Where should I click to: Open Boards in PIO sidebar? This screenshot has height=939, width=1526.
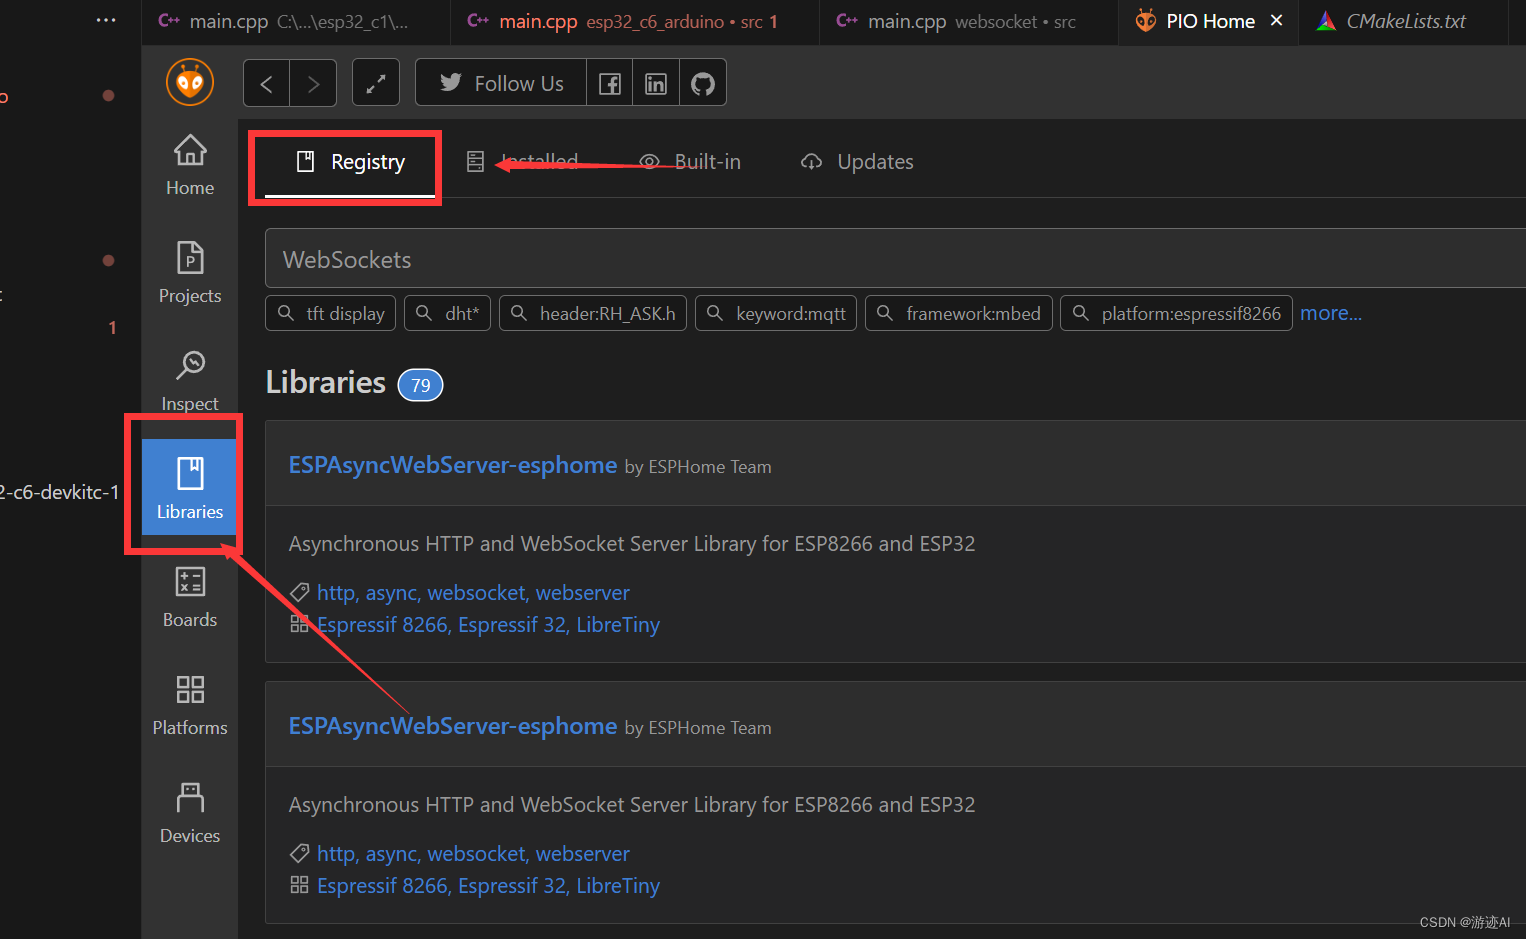click(190, 597)
